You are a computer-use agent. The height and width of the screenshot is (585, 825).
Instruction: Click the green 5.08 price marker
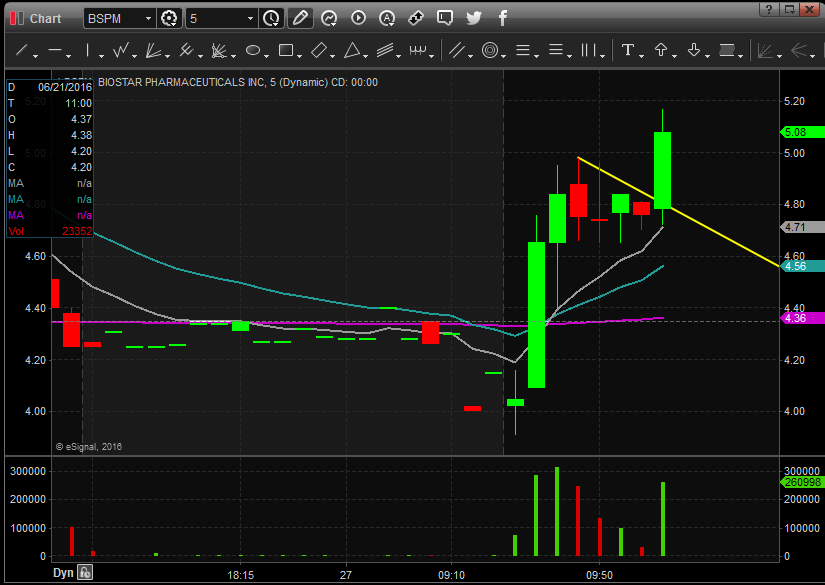point(802,132)
